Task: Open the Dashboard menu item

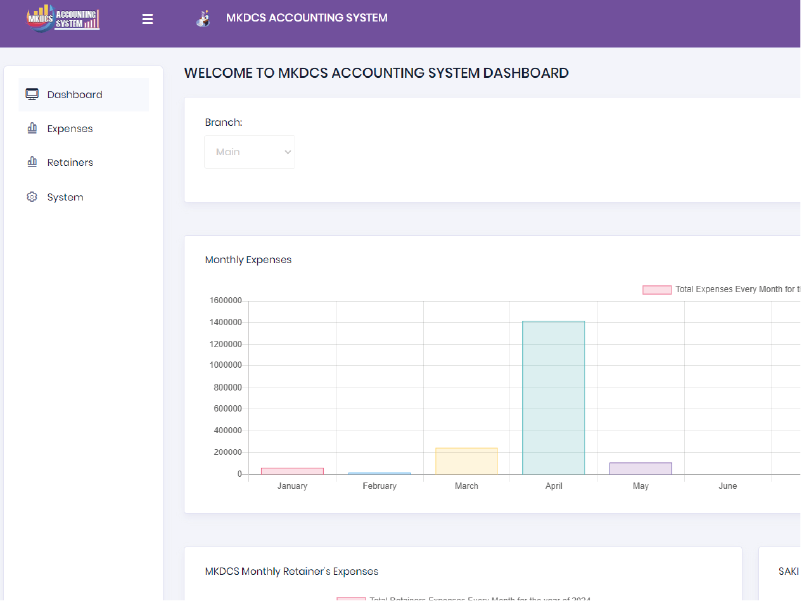Action: (x=84, y=95)
